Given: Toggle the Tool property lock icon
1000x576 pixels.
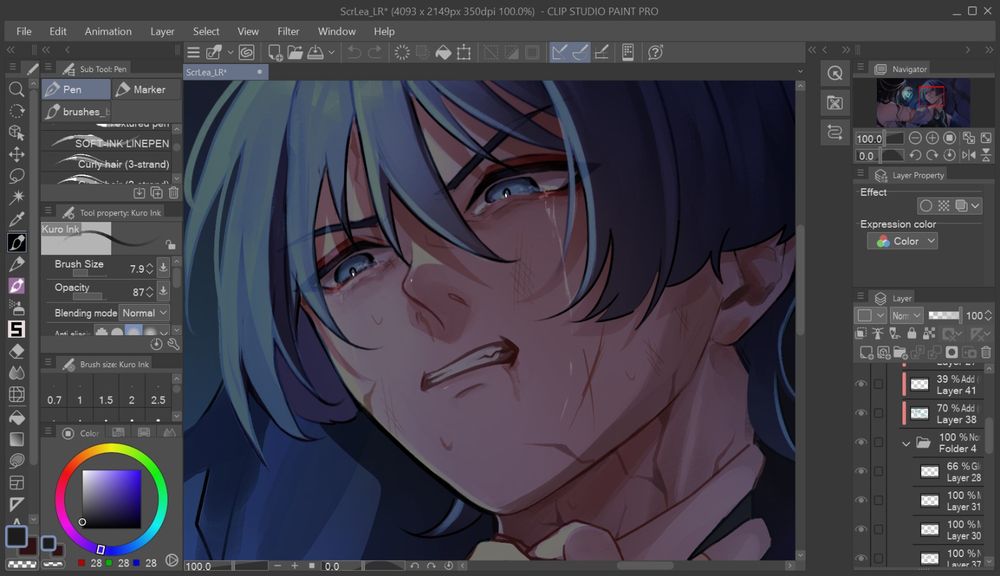Looking at the screenshot, I should click(170, 244).
